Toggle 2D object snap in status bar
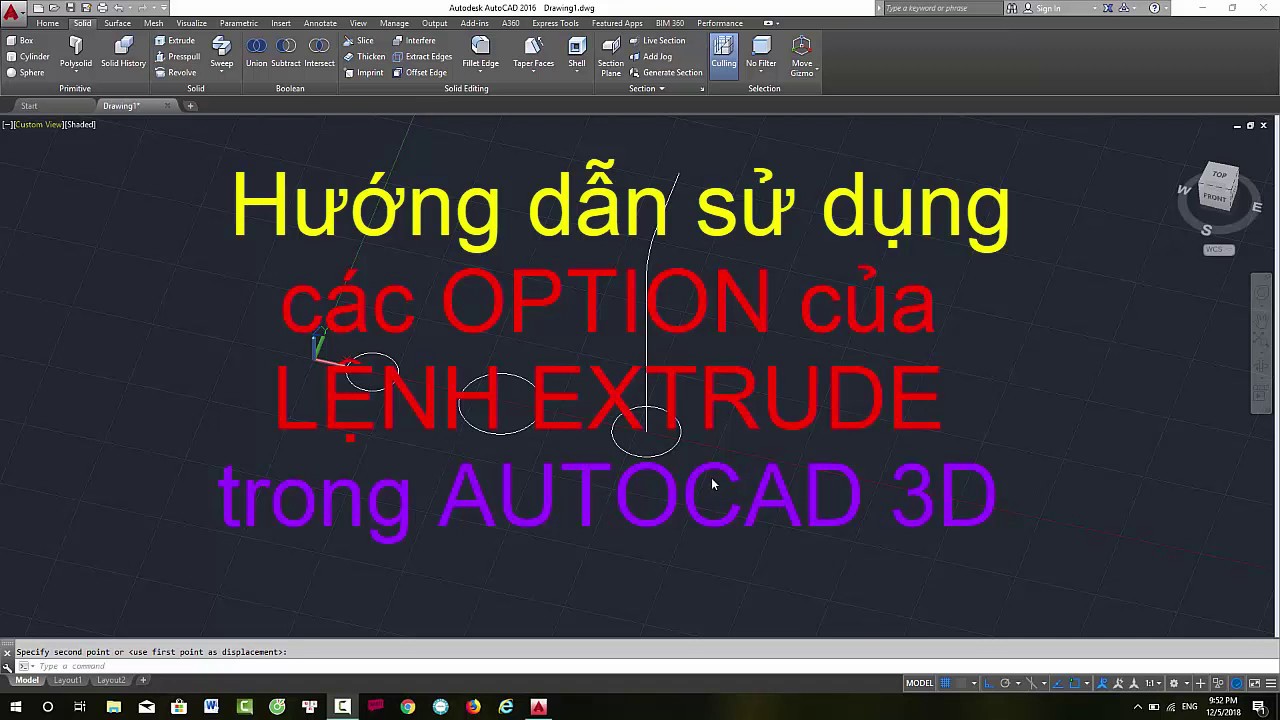This screenshot has height=720, width=1280. [1075, 683]
